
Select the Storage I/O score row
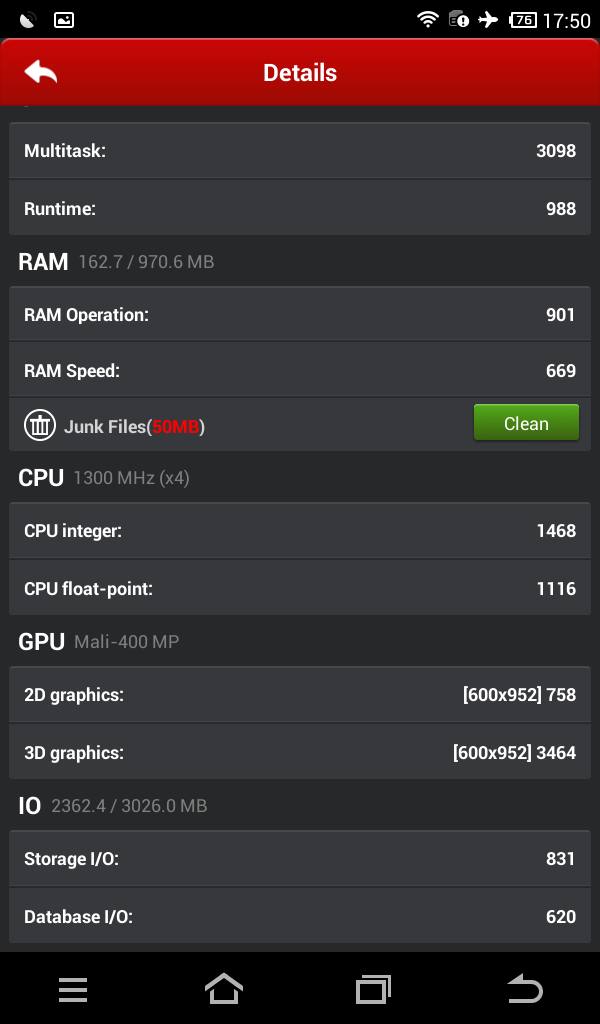coord(300,859)
